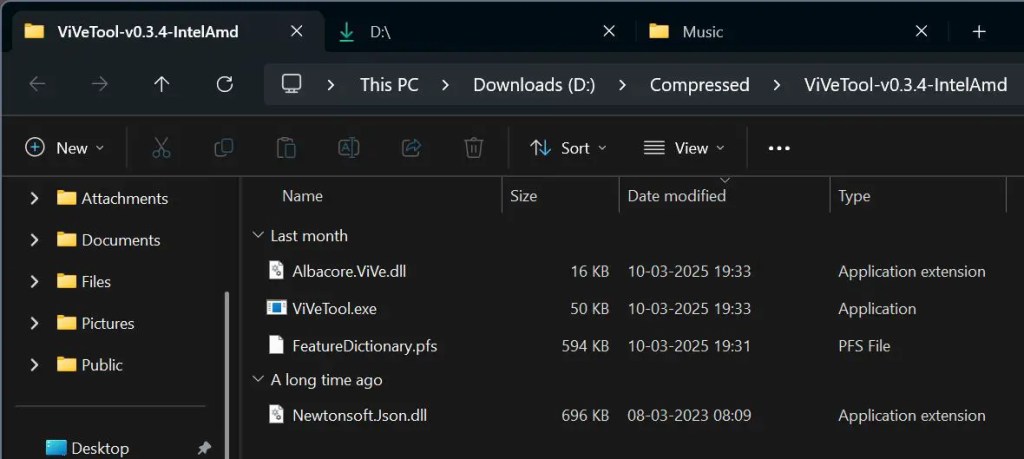
Task: Select the ViVeTool.exe file name
Action: click(x=334, y=308)
